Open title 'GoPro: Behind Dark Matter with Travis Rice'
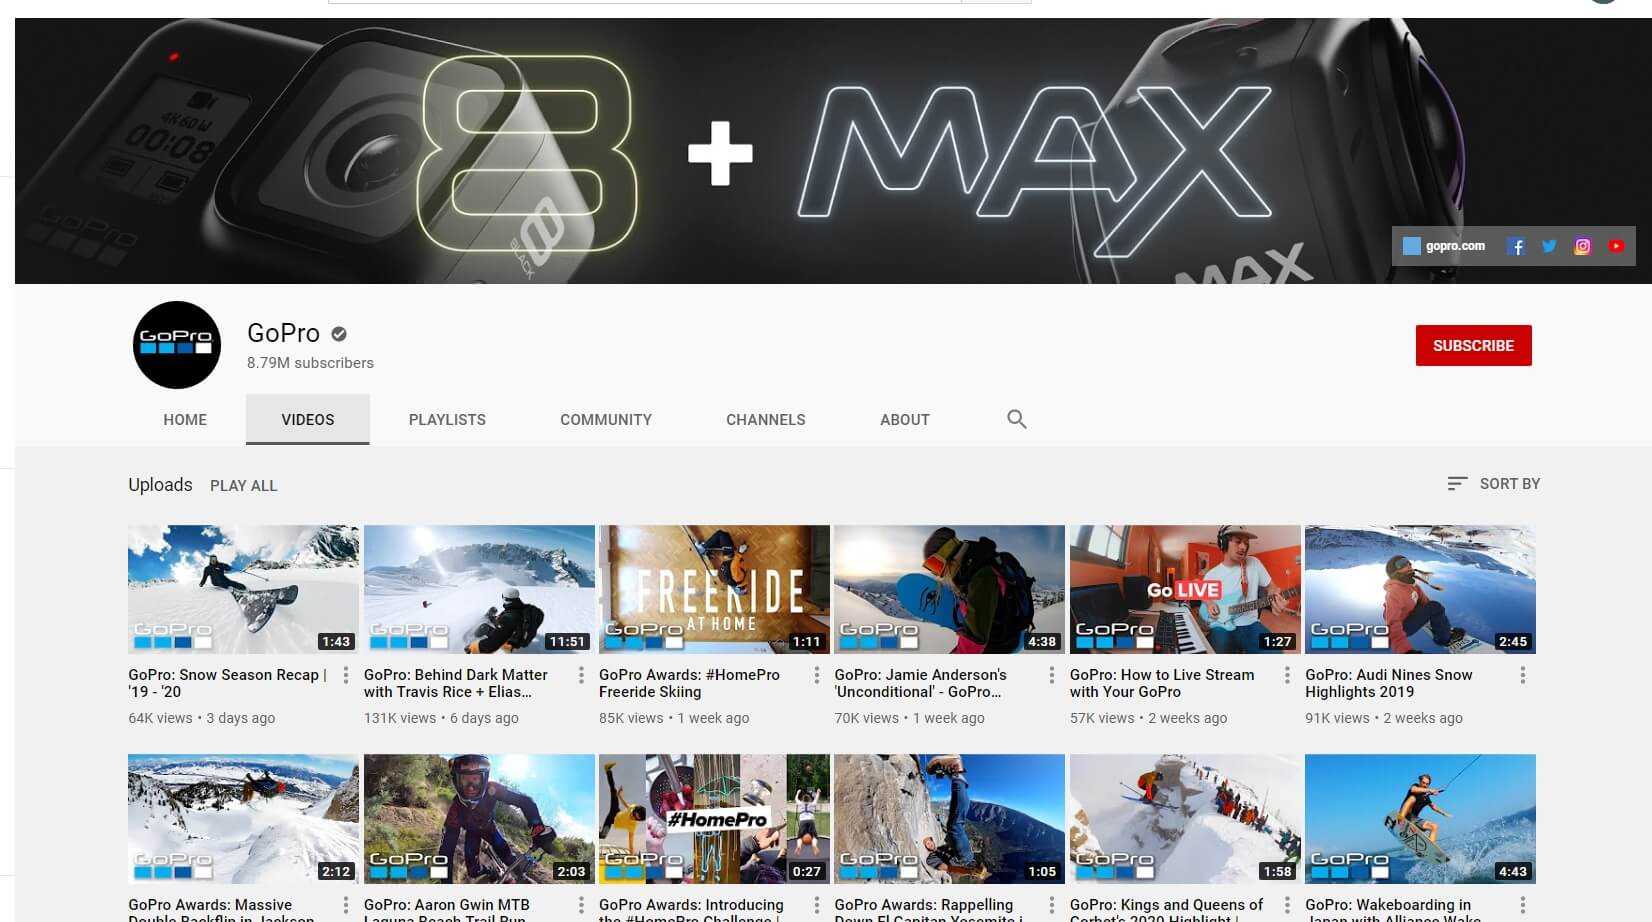 456,683
